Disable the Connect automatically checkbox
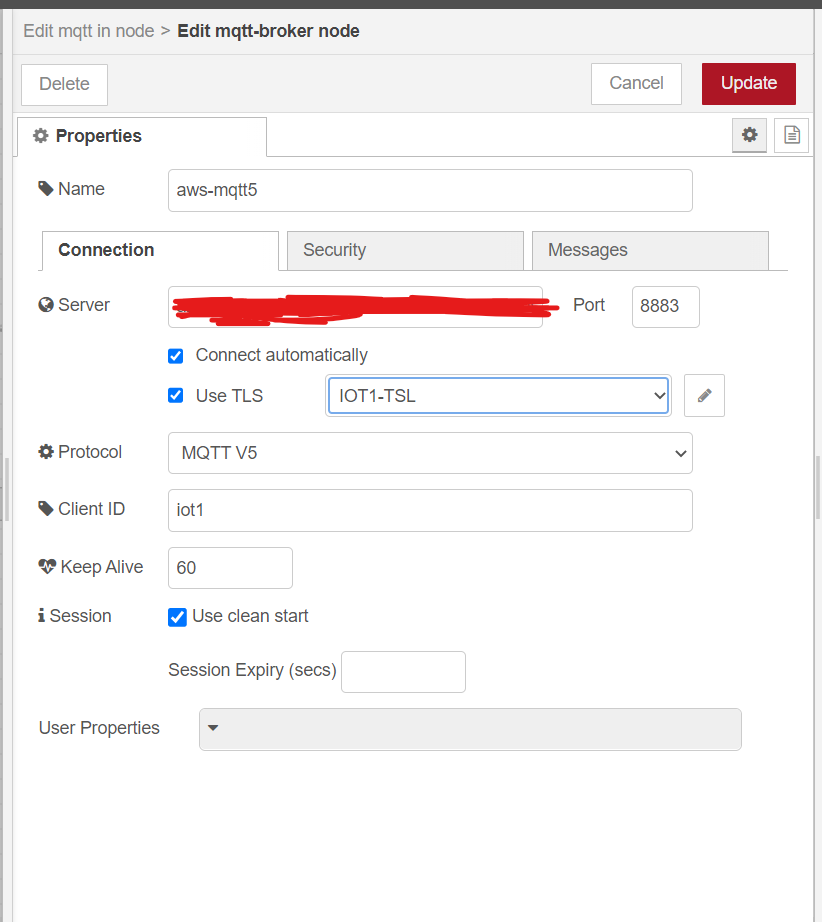The width and height of the screenshot is (822, 922). 175,356
